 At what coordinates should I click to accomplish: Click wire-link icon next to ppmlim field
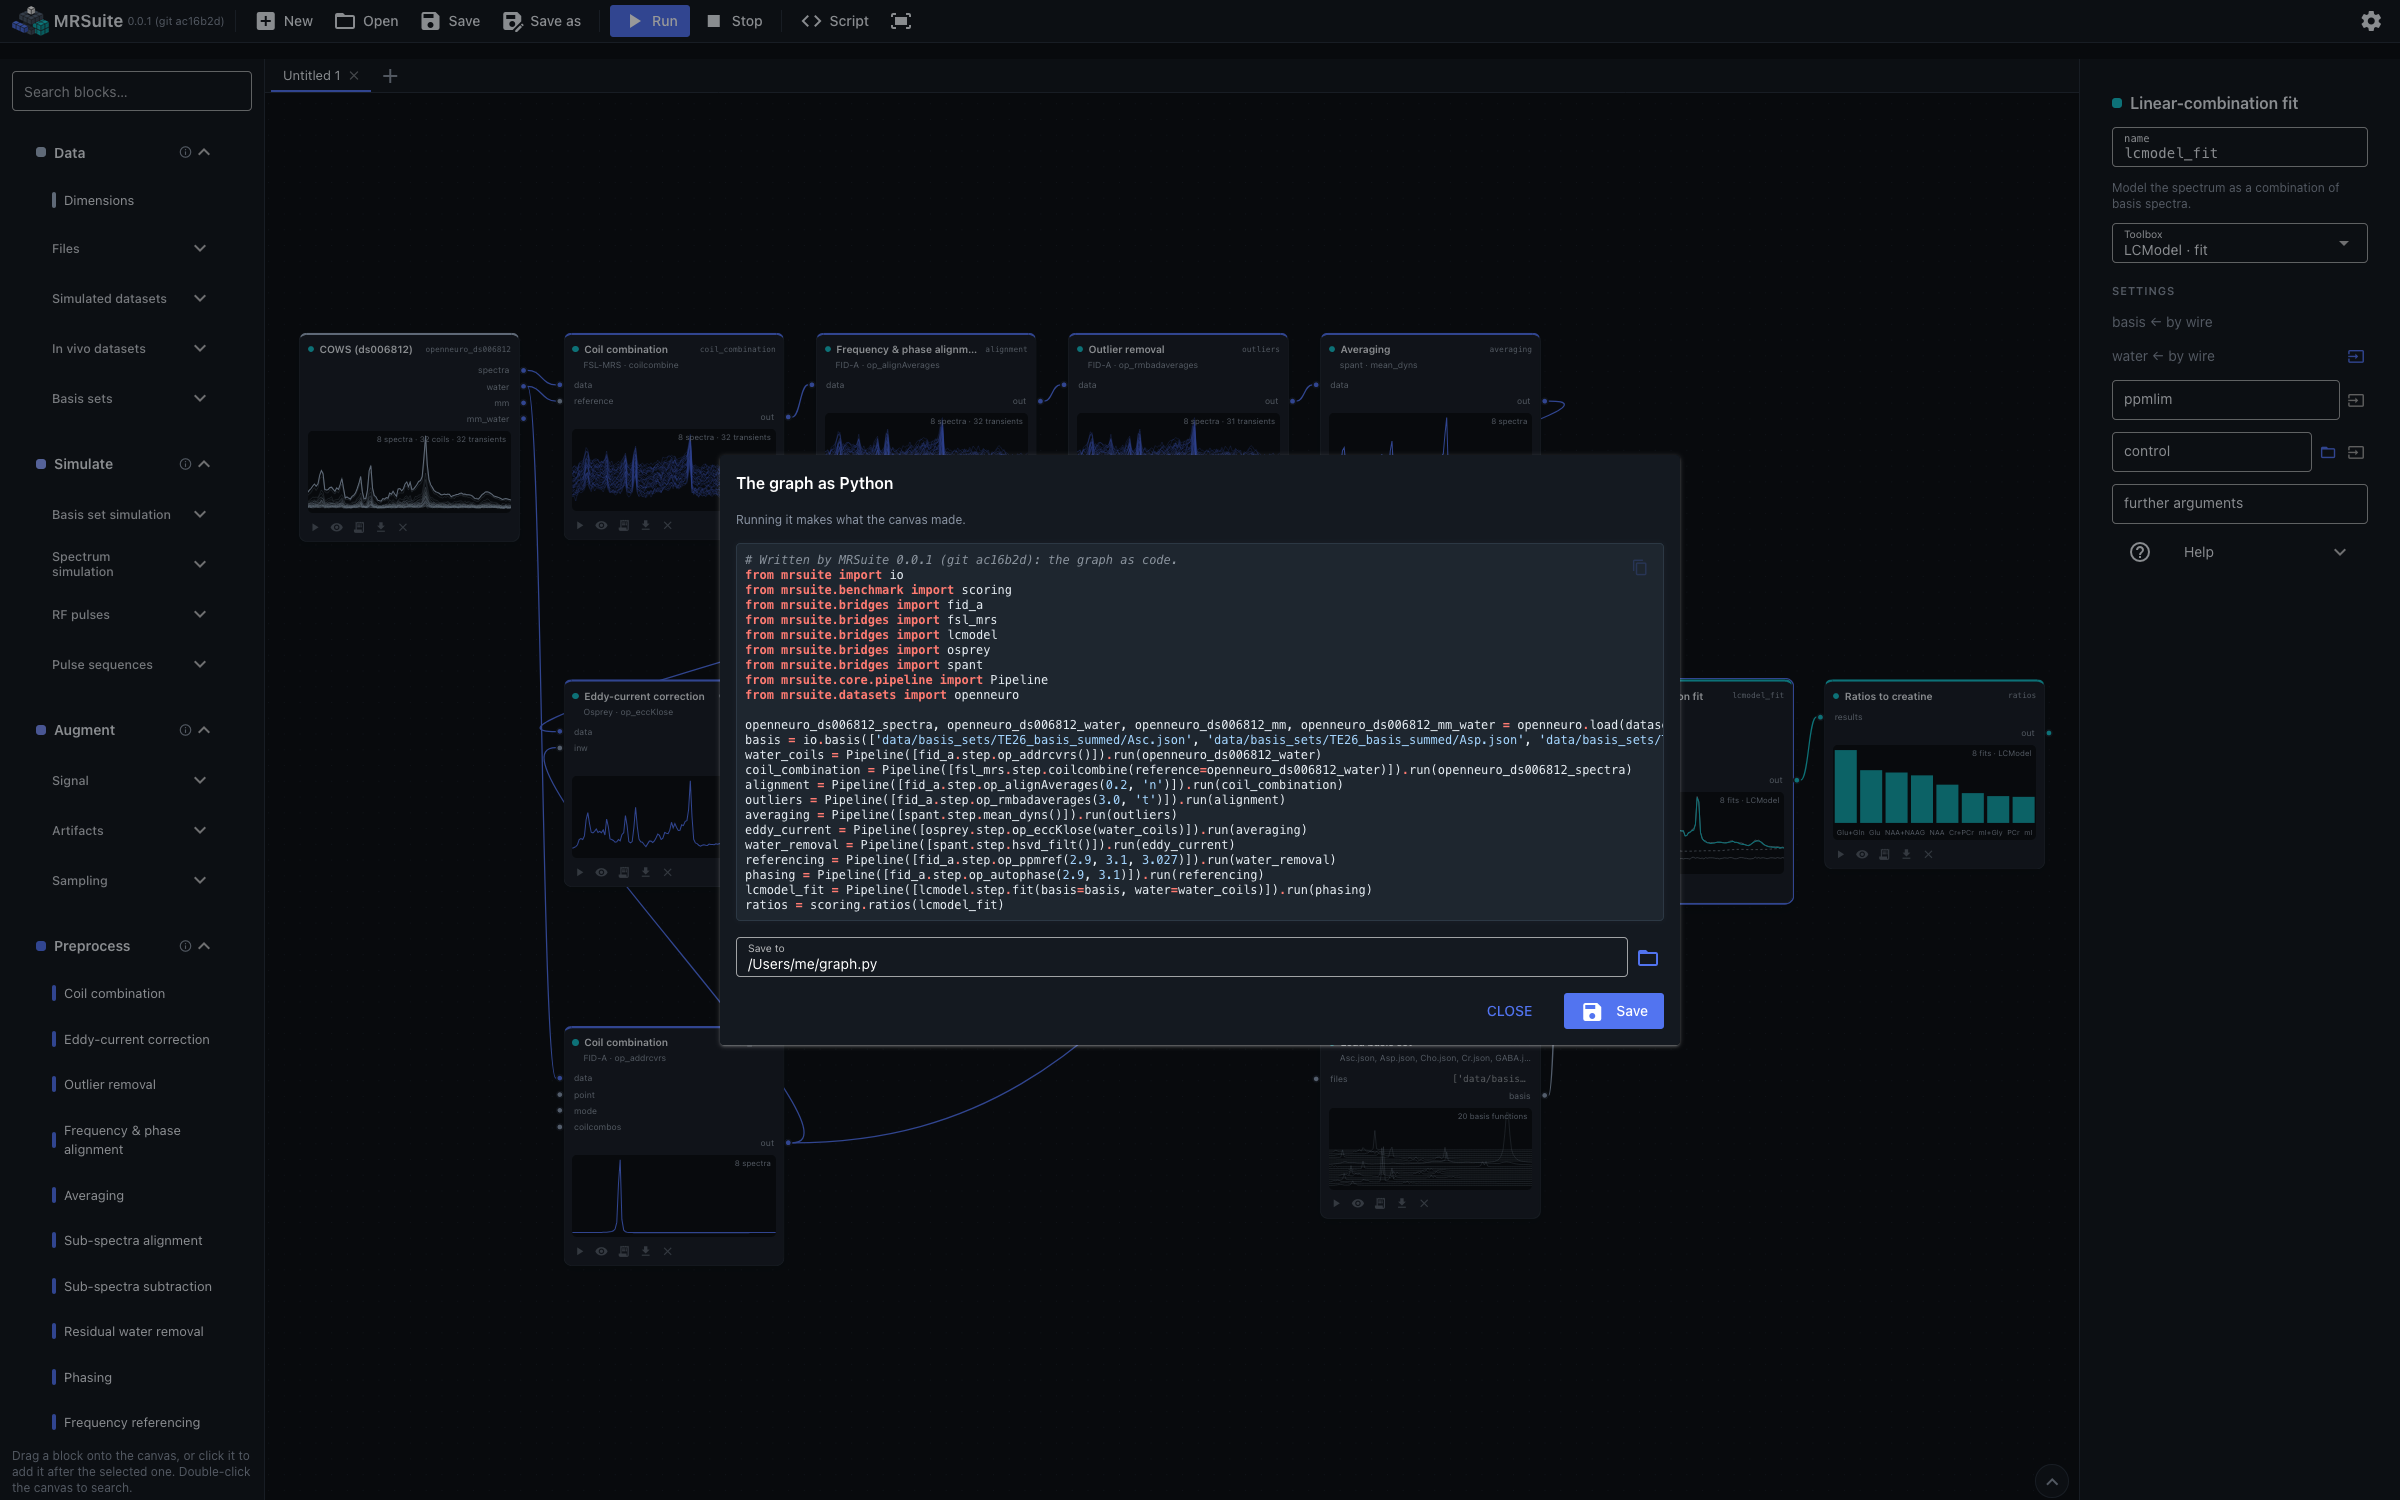[2356, 400]
